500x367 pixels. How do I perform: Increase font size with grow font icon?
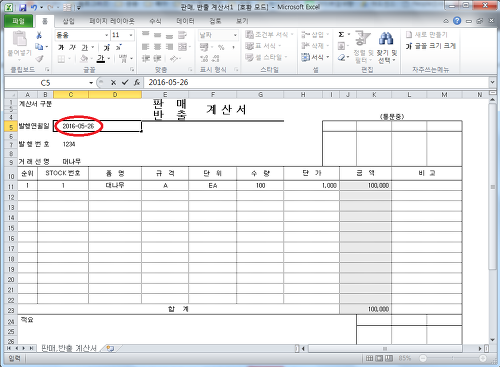[x=107, y=48]
